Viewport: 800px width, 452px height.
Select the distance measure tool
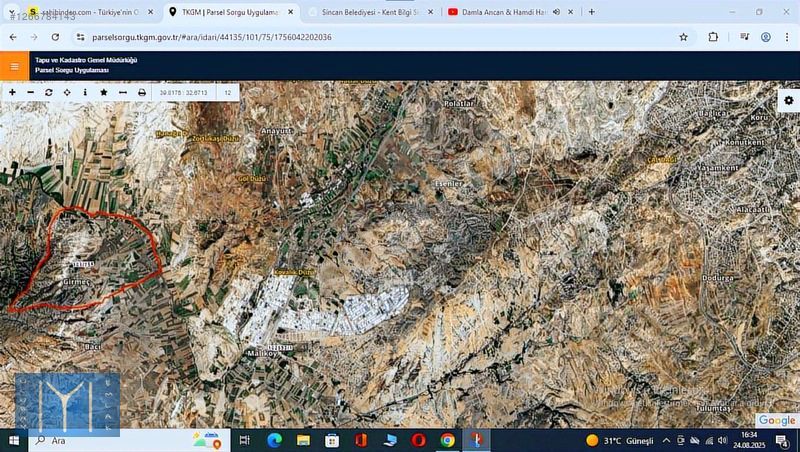(122, 92)
